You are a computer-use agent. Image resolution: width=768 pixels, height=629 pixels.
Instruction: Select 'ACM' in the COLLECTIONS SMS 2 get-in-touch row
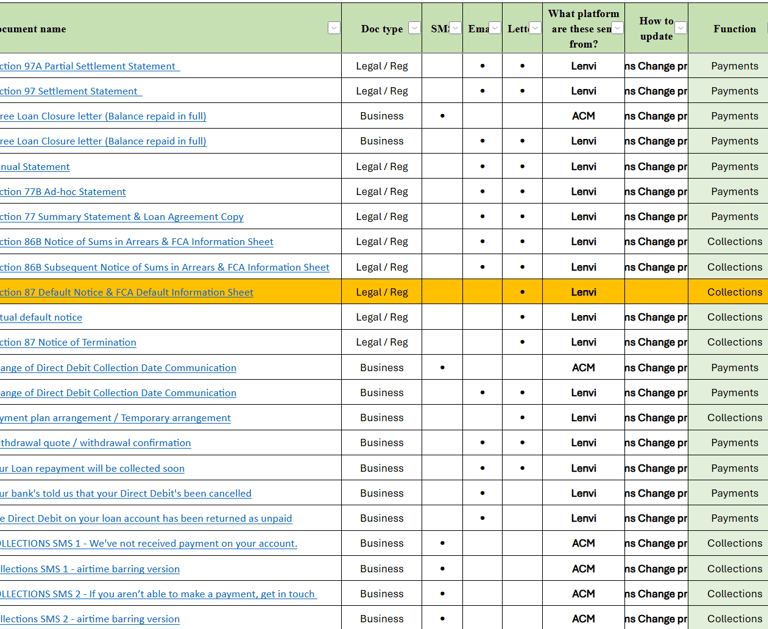click(x=583, y=594)
